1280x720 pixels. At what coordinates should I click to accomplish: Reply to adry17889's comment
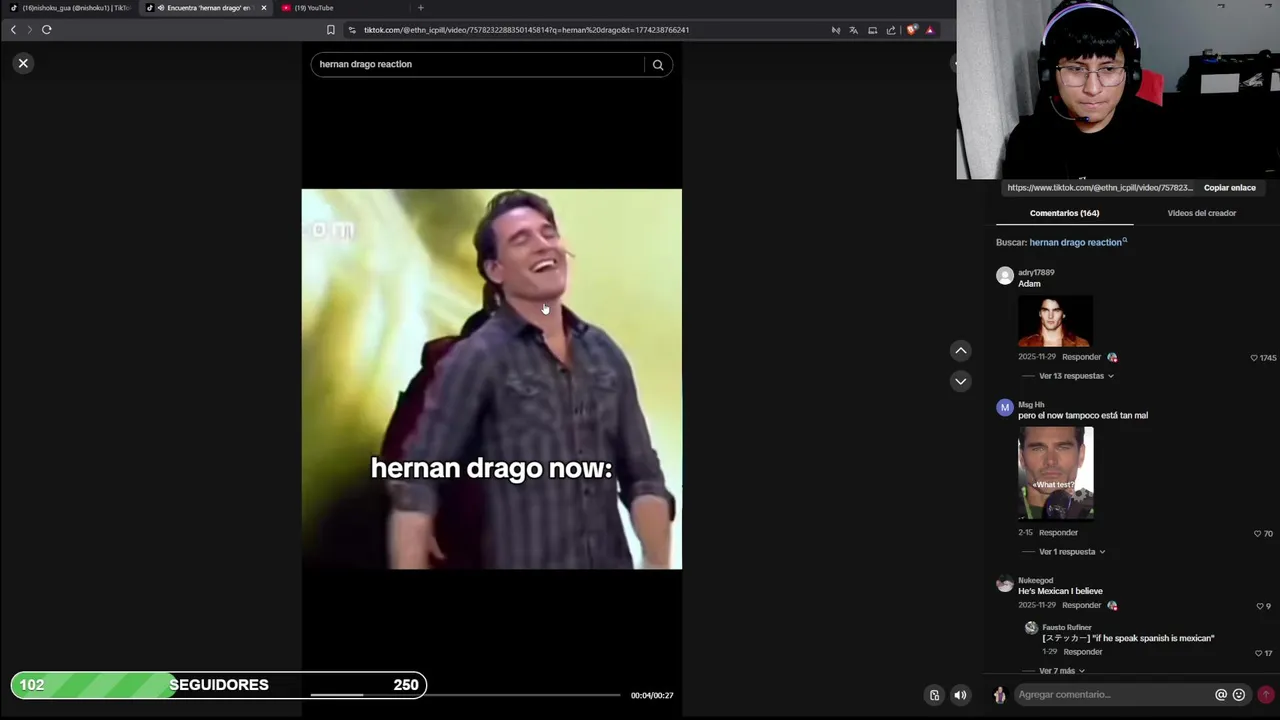(x=1081, y=357)
